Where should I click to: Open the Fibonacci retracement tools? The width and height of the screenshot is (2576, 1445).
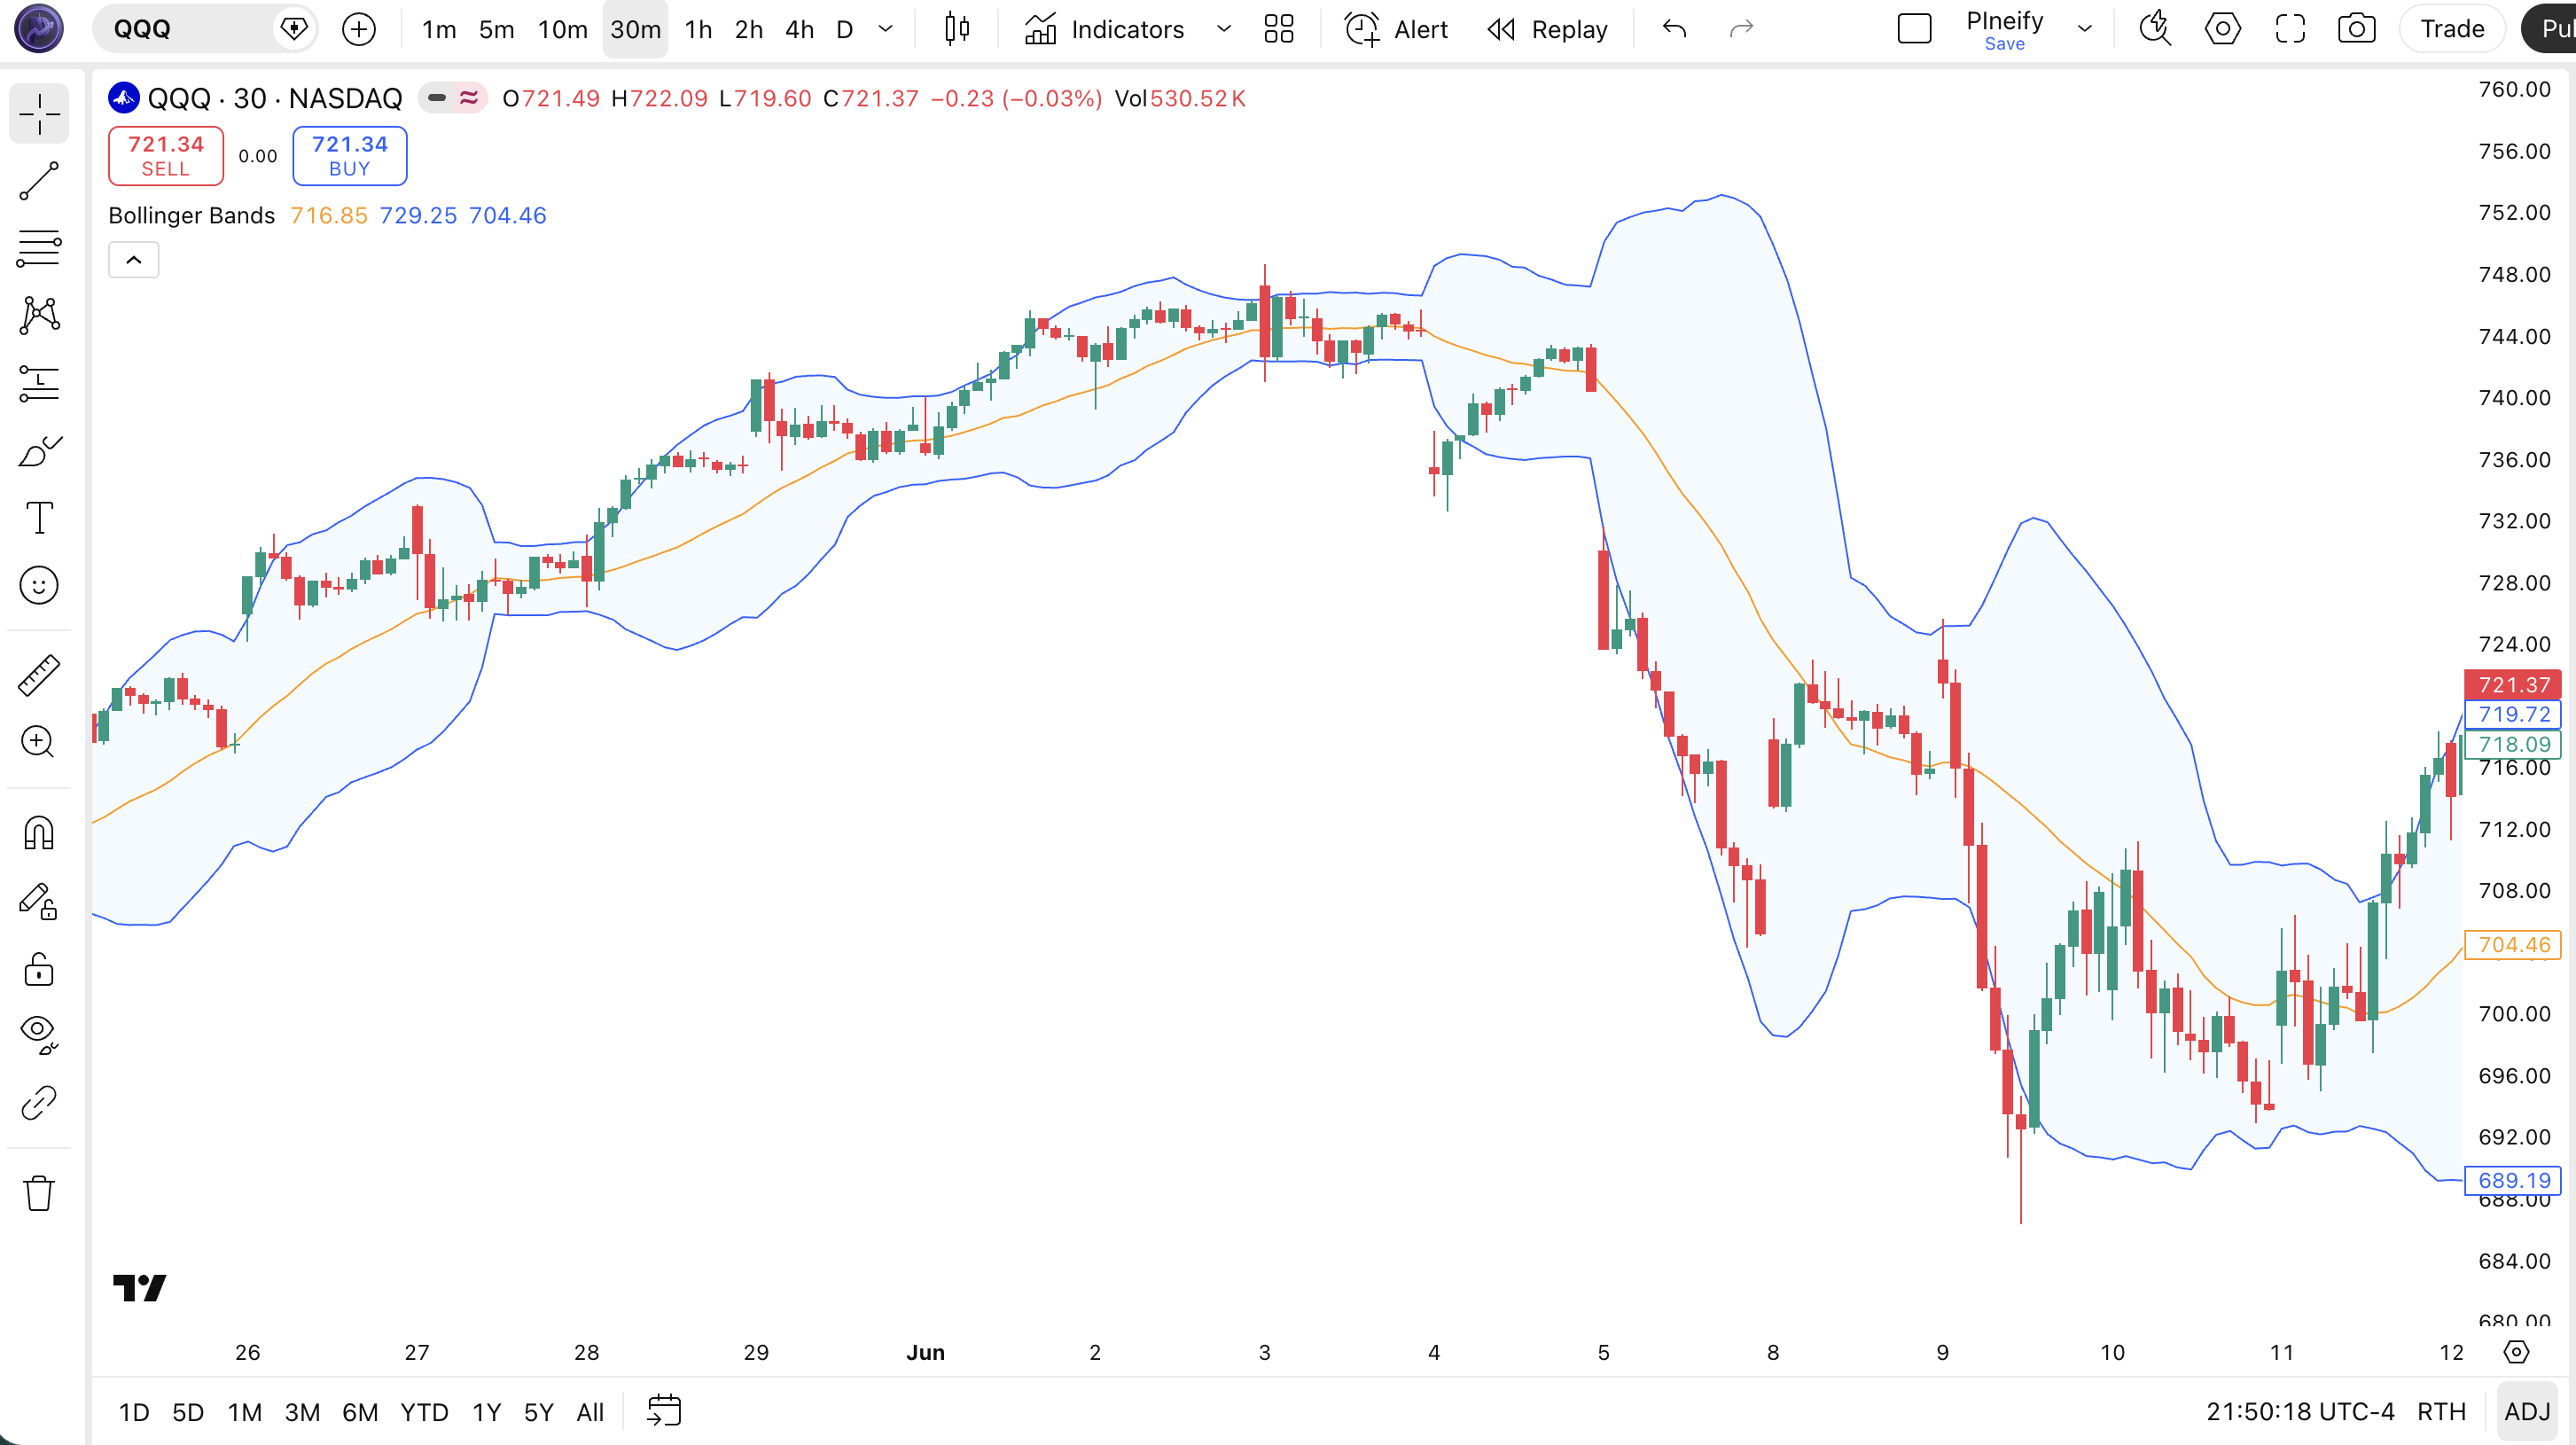pos(39,248)
